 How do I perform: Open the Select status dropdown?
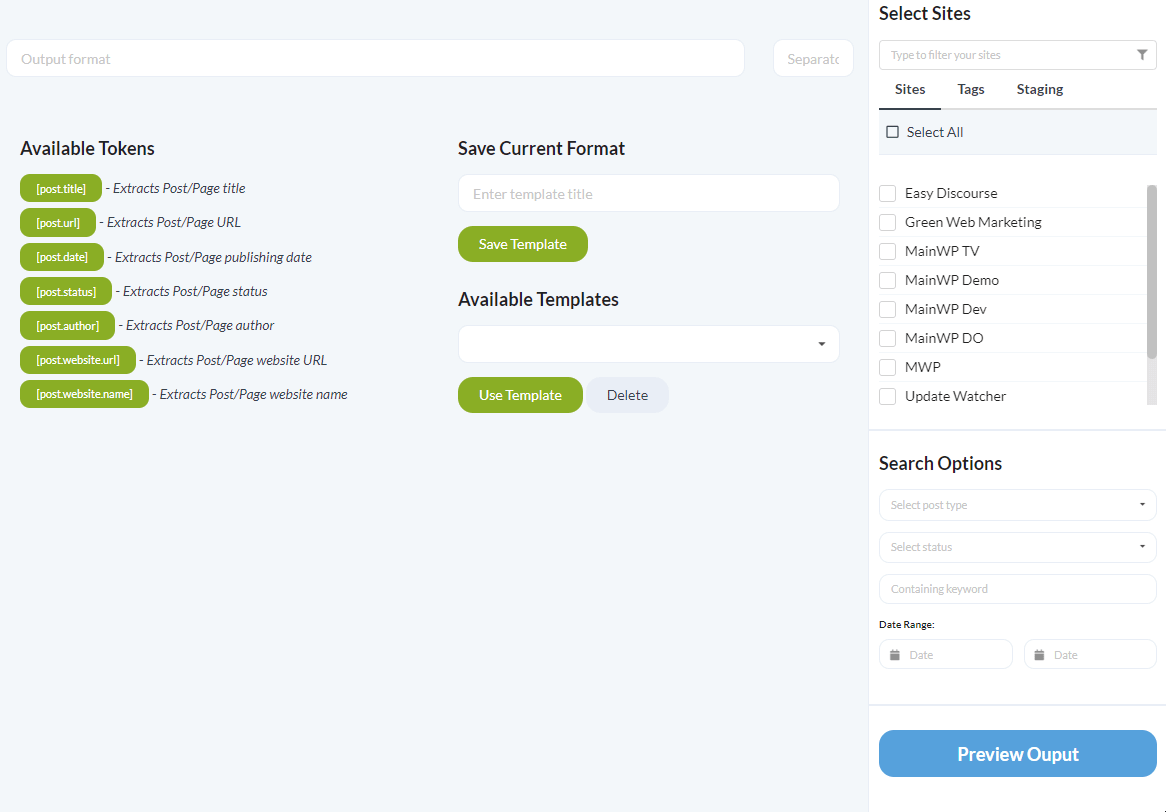[1017, 547]
